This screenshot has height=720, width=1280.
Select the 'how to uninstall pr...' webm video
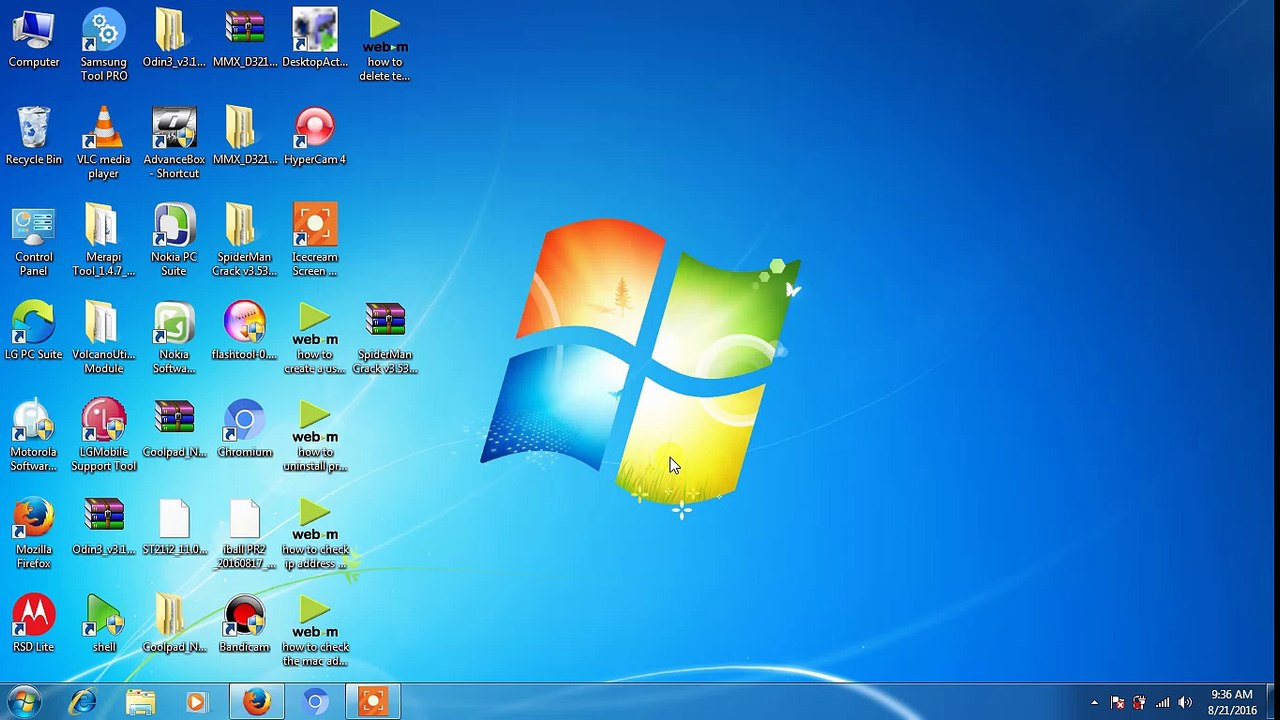coord(315,436)
